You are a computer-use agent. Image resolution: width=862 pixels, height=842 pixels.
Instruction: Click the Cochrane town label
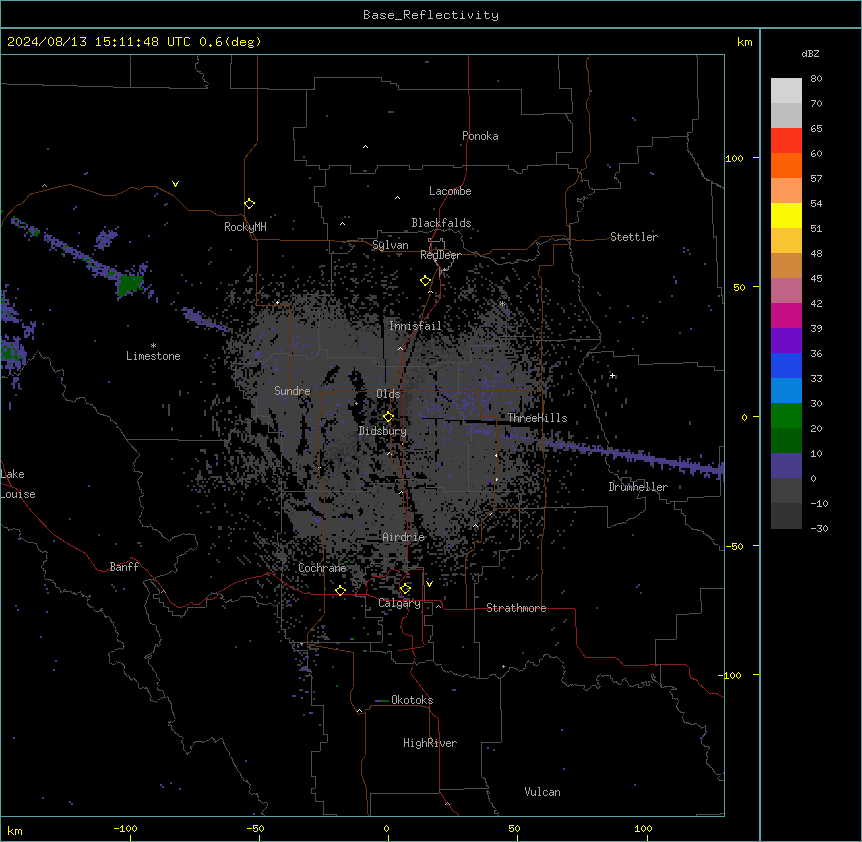(322, 568)
